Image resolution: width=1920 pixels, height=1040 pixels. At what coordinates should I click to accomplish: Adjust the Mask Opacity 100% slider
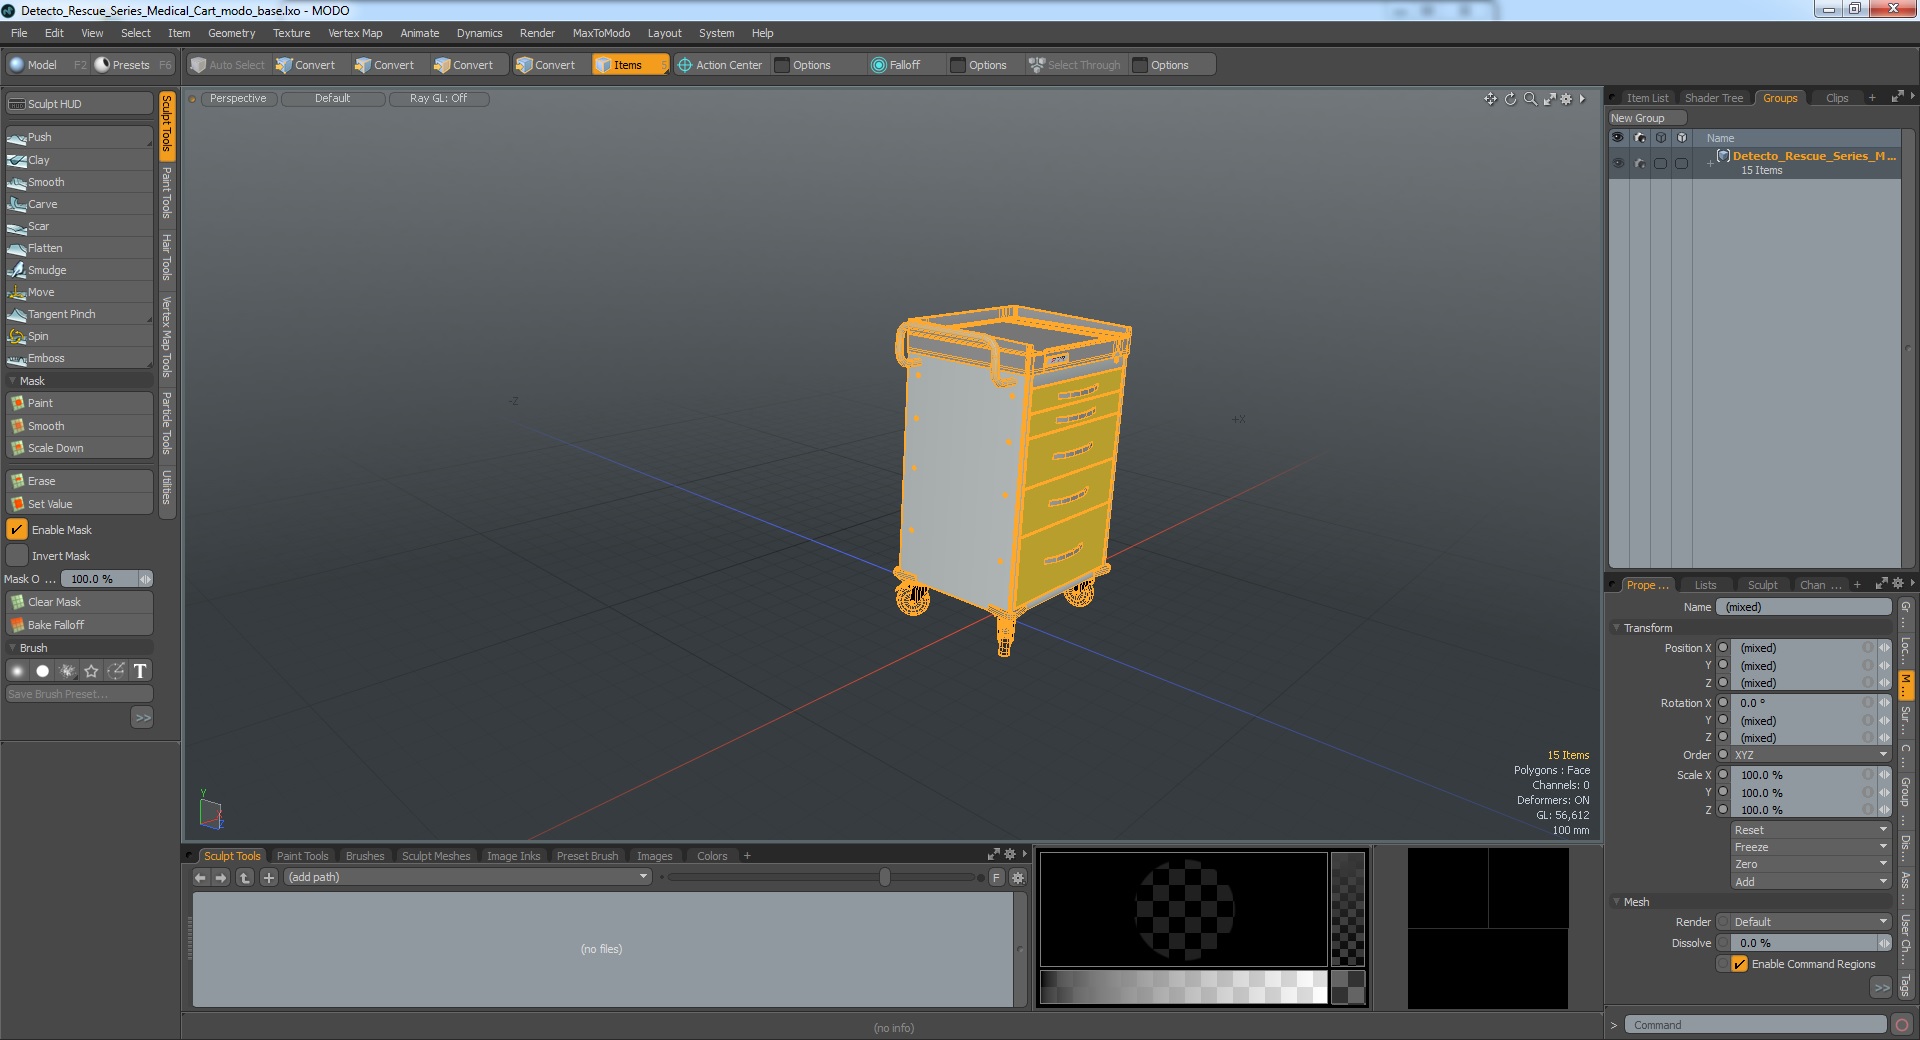pos(106,579)
